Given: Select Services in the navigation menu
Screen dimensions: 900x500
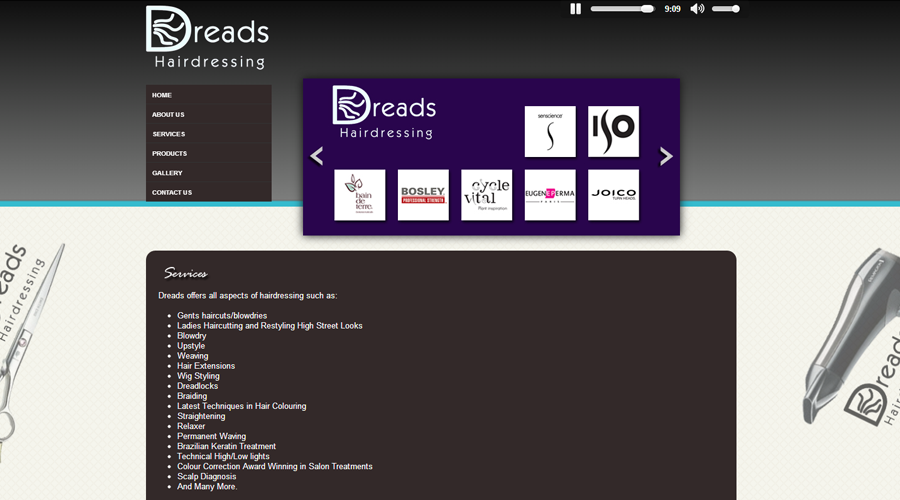Looking at the screenshot, I should tap(208, 134).
